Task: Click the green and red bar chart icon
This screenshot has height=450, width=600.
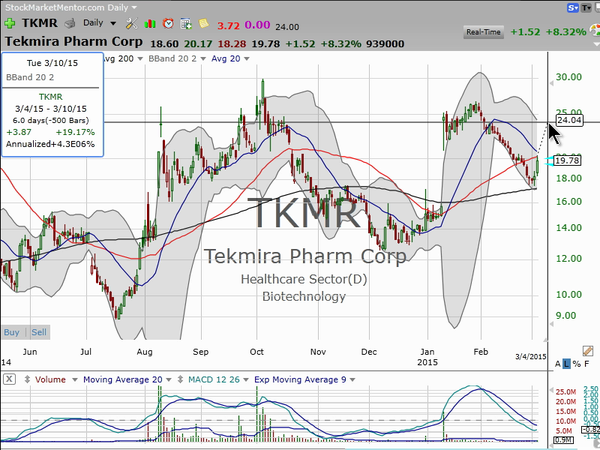Action: click(150, 24)
